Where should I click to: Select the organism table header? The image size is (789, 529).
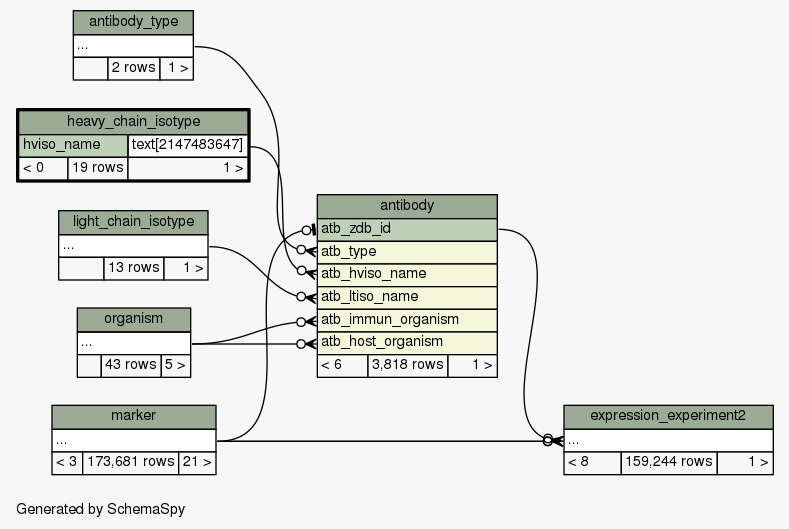coord(133,319)
